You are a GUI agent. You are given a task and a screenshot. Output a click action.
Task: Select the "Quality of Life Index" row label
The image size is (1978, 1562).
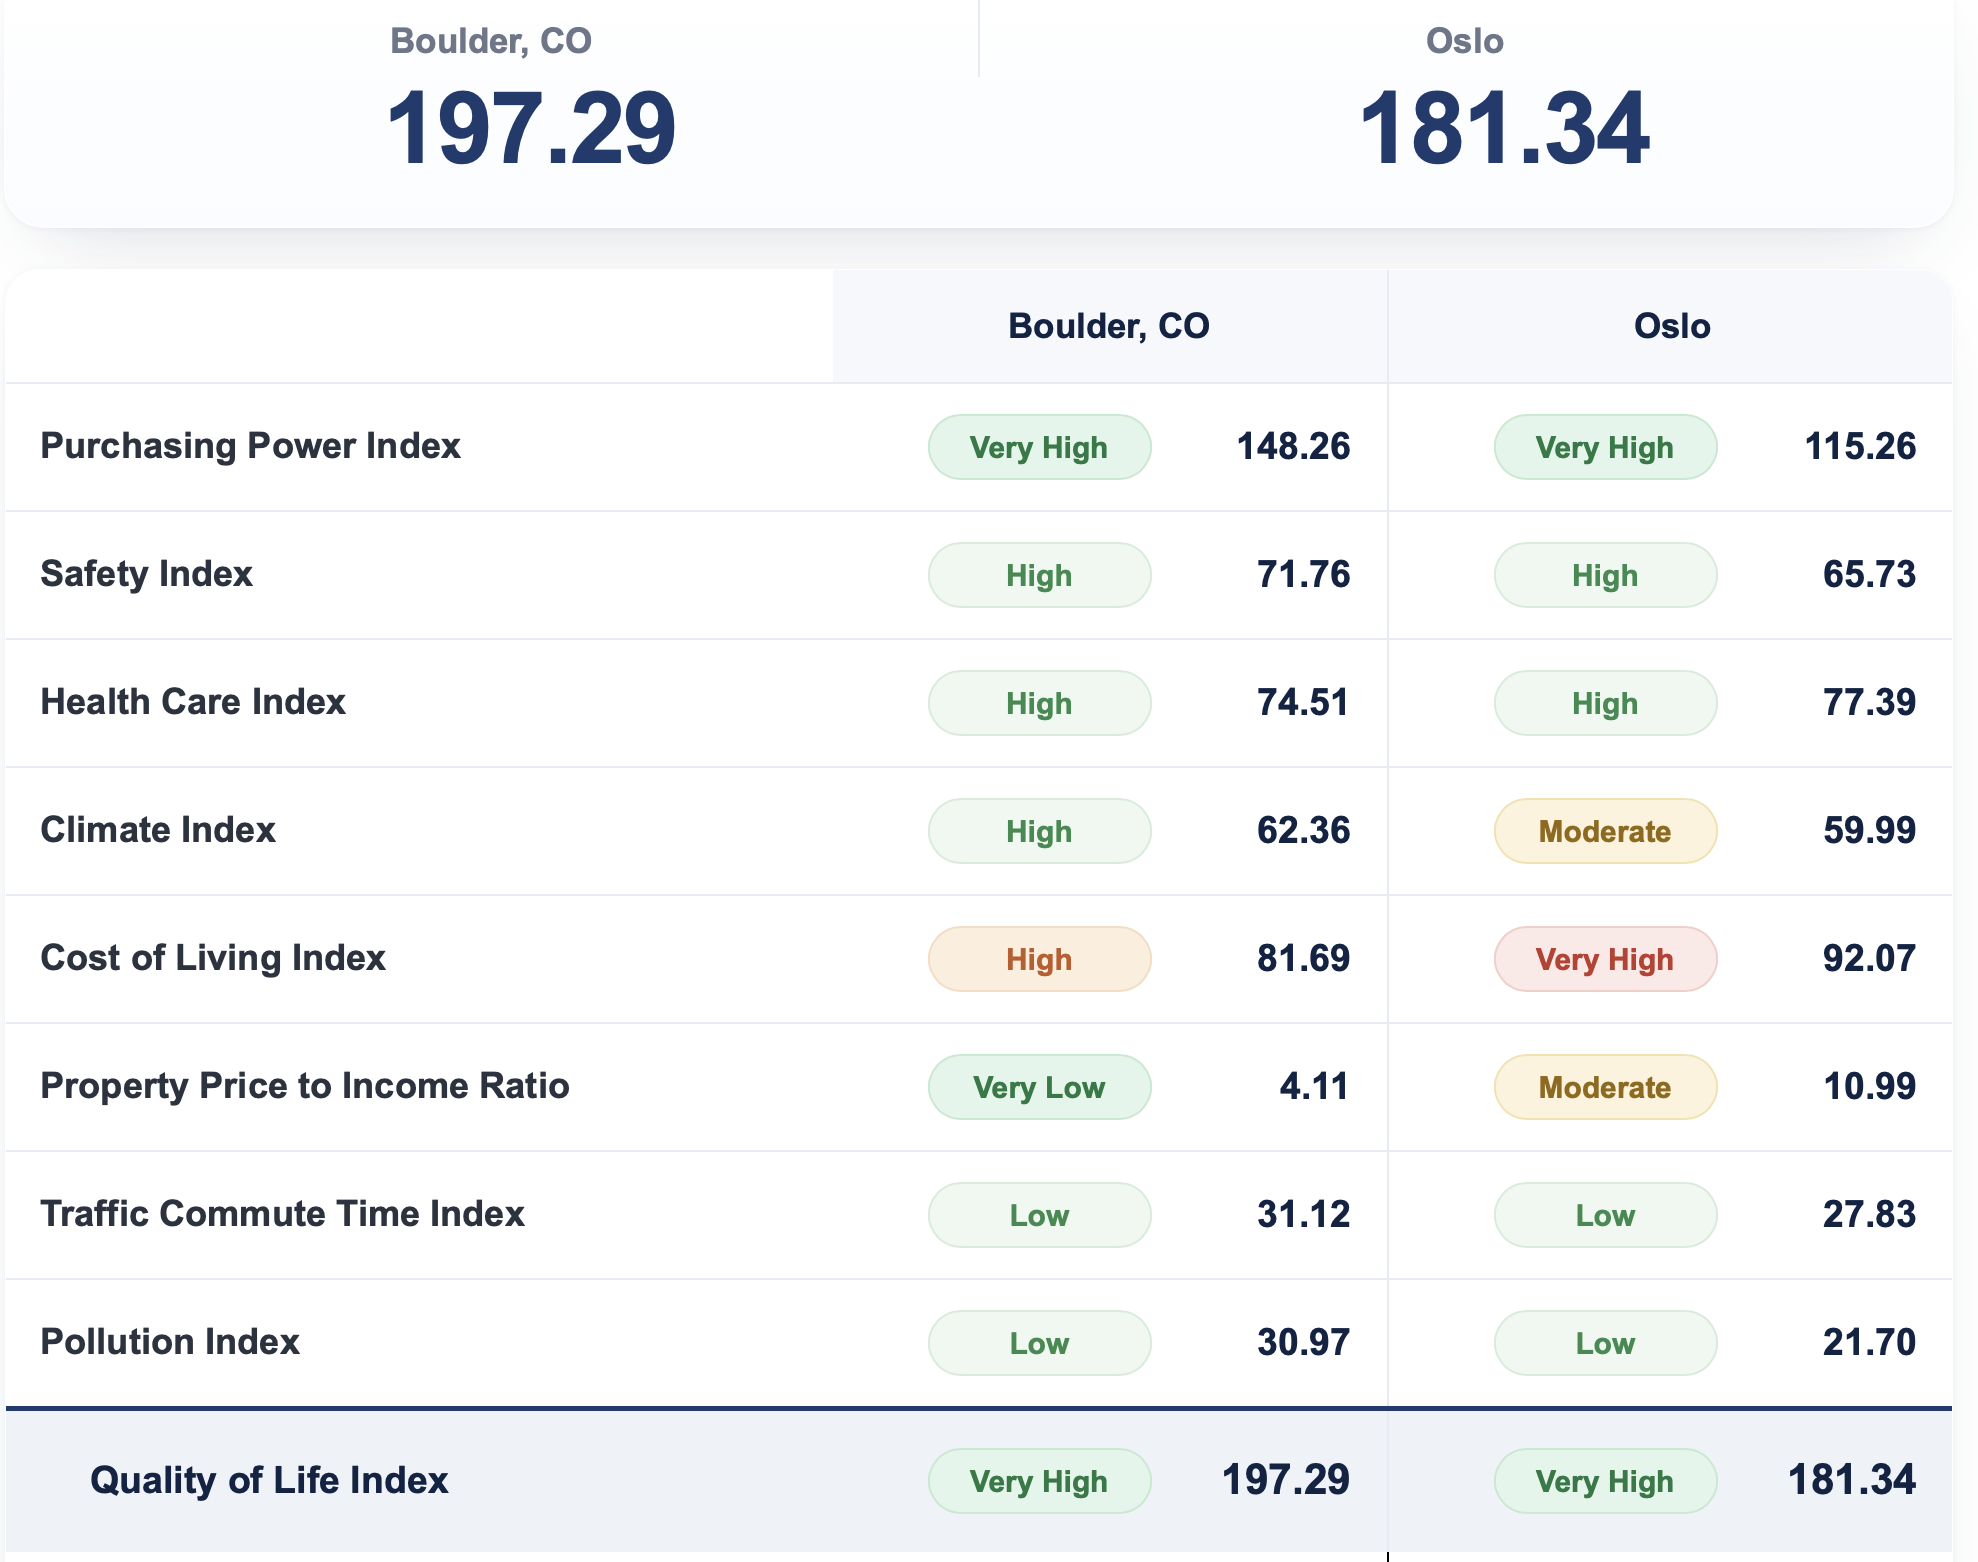pyautogui.click(x=269, y=1480)
